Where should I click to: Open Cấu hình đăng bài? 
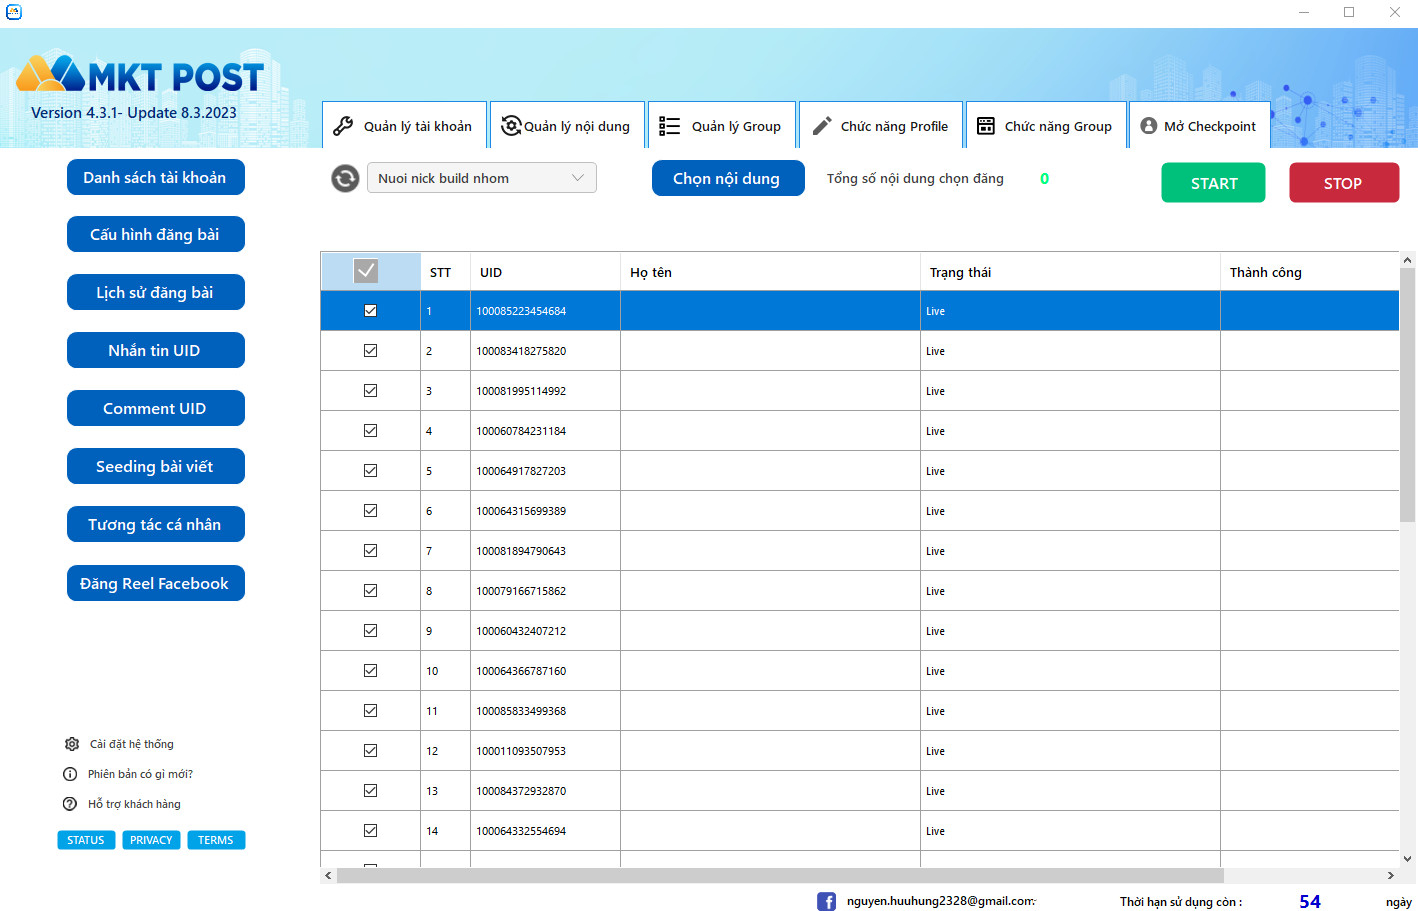pyautogui.click(x=156, y=234)
